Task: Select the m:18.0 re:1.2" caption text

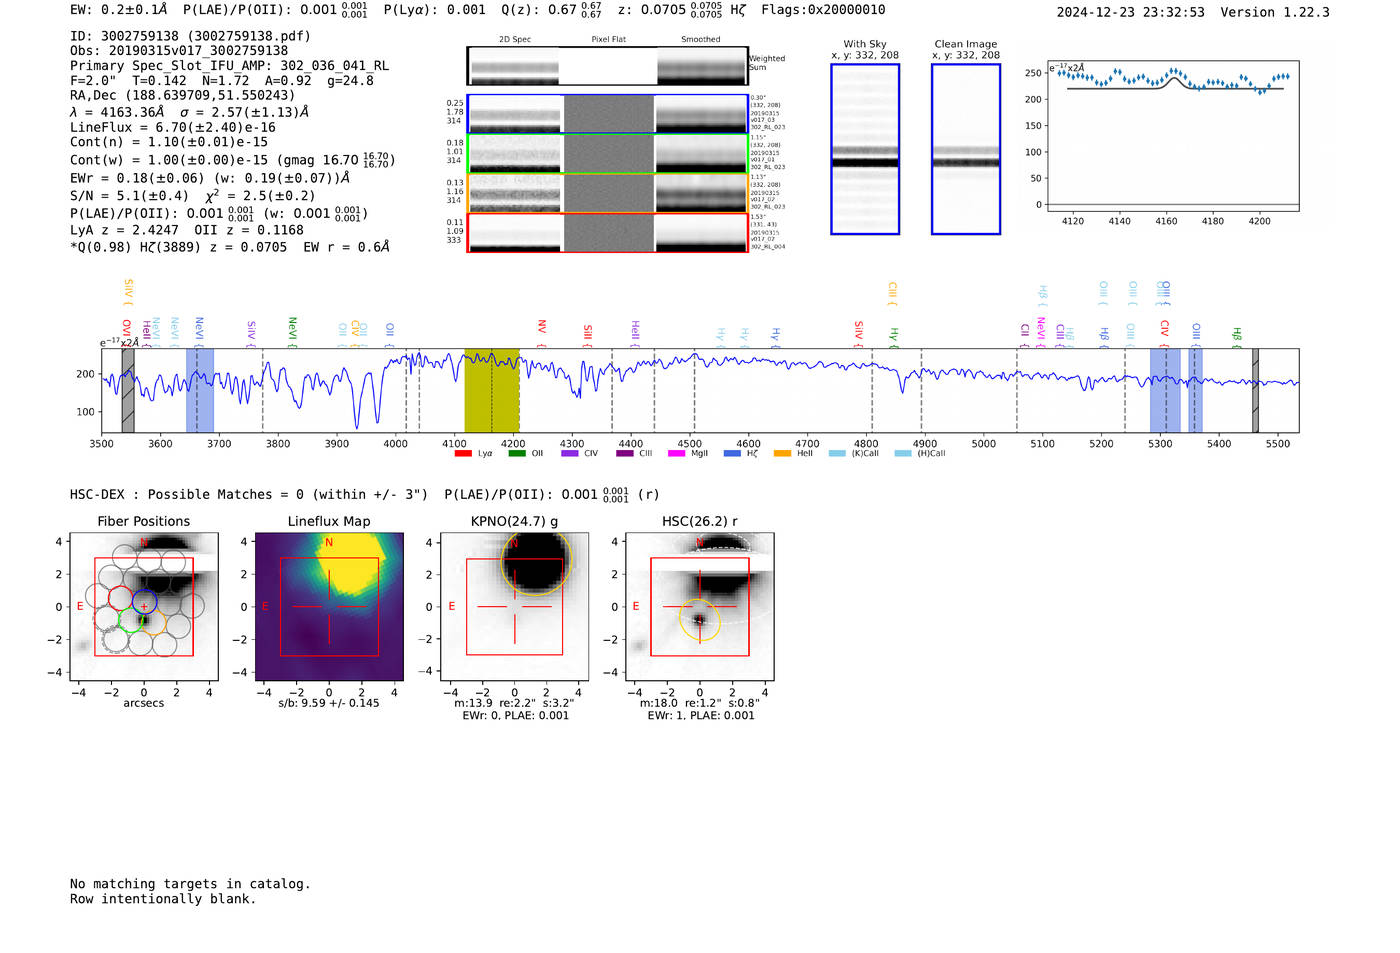Action: pos(700,703)
